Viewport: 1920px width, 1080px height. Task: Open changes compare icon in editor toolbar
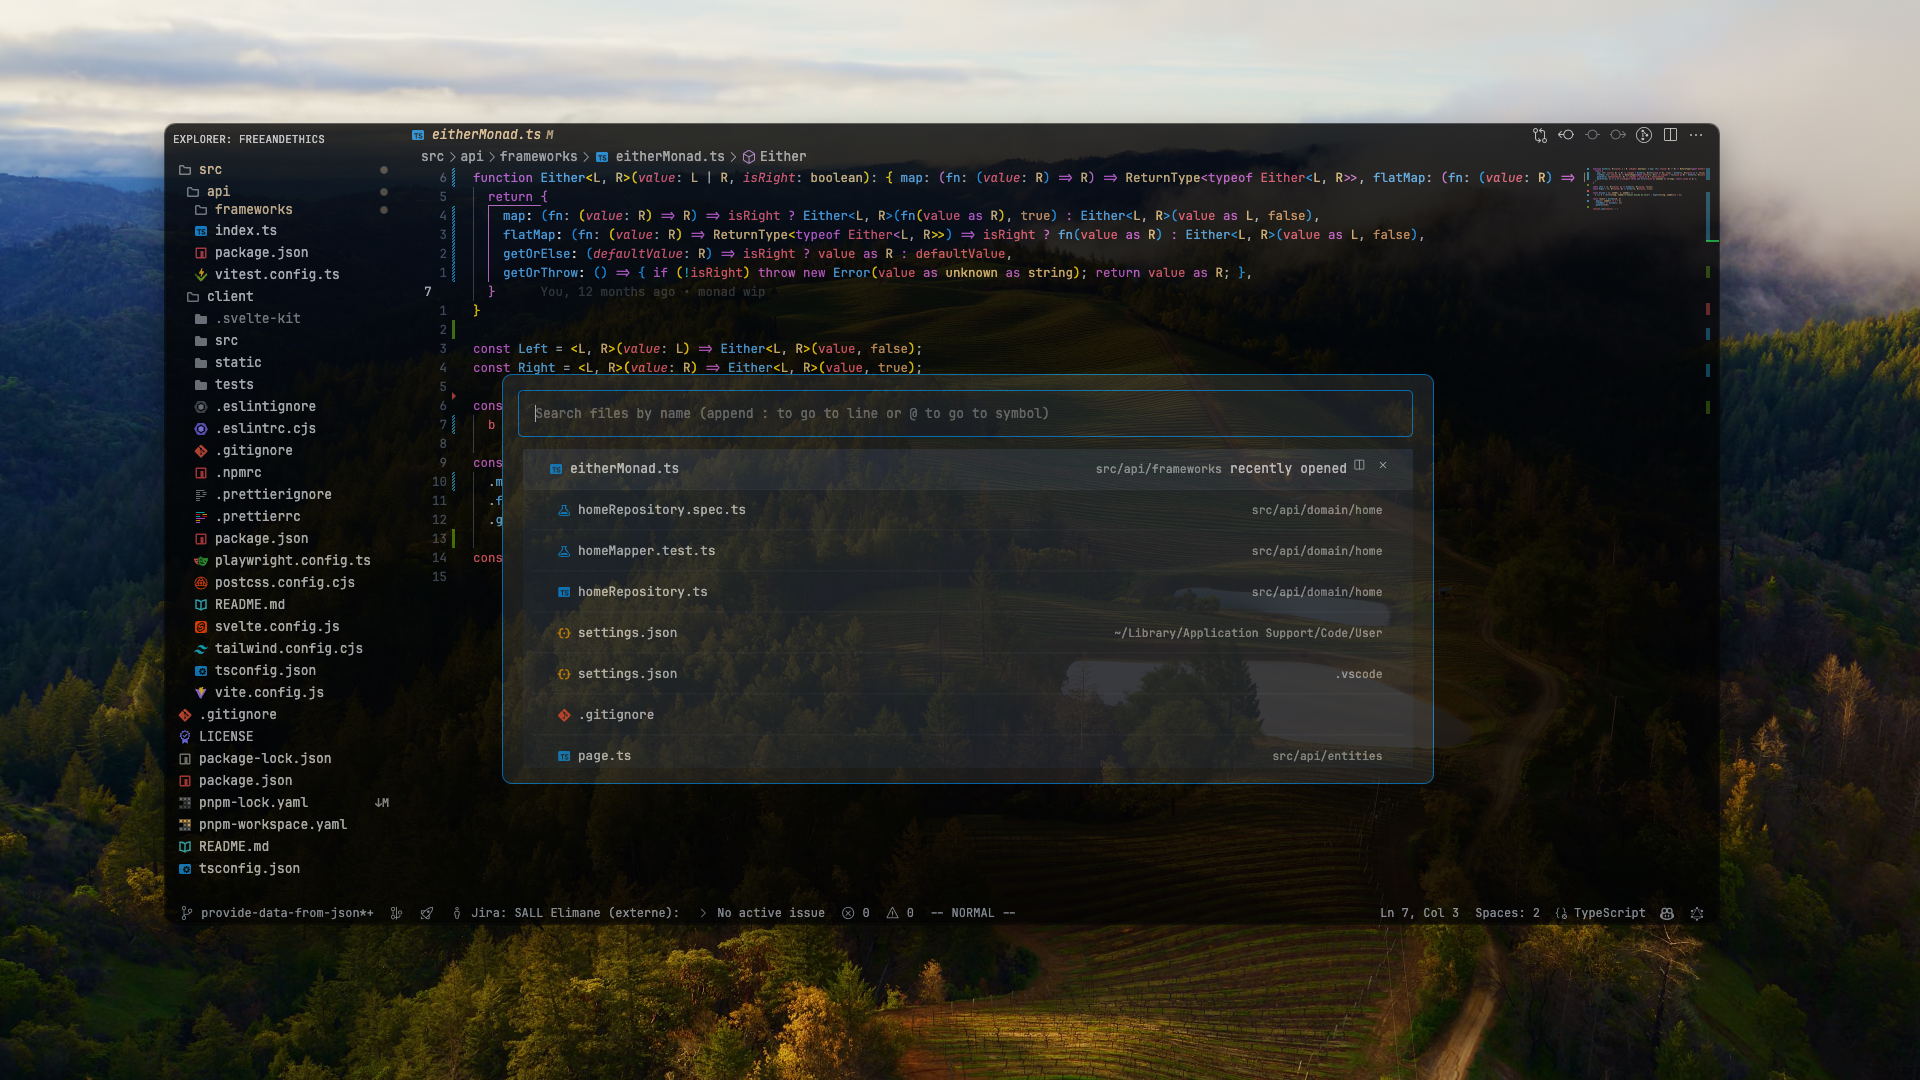tap(1540, 135)
